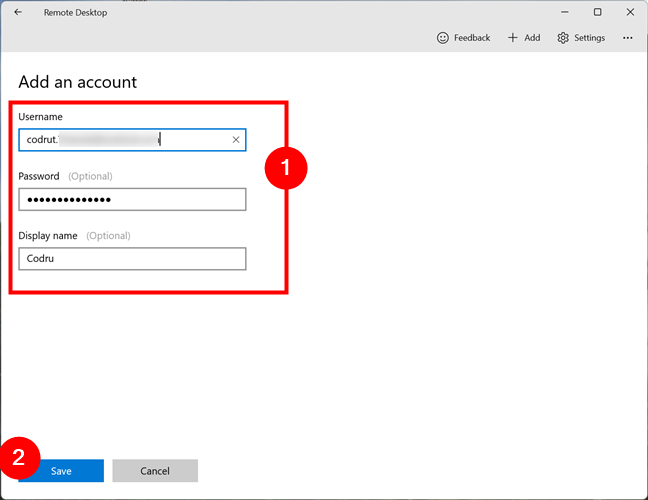648x500 pixels.
Task: Cancel adding the account
Action: tap(155, 471)
